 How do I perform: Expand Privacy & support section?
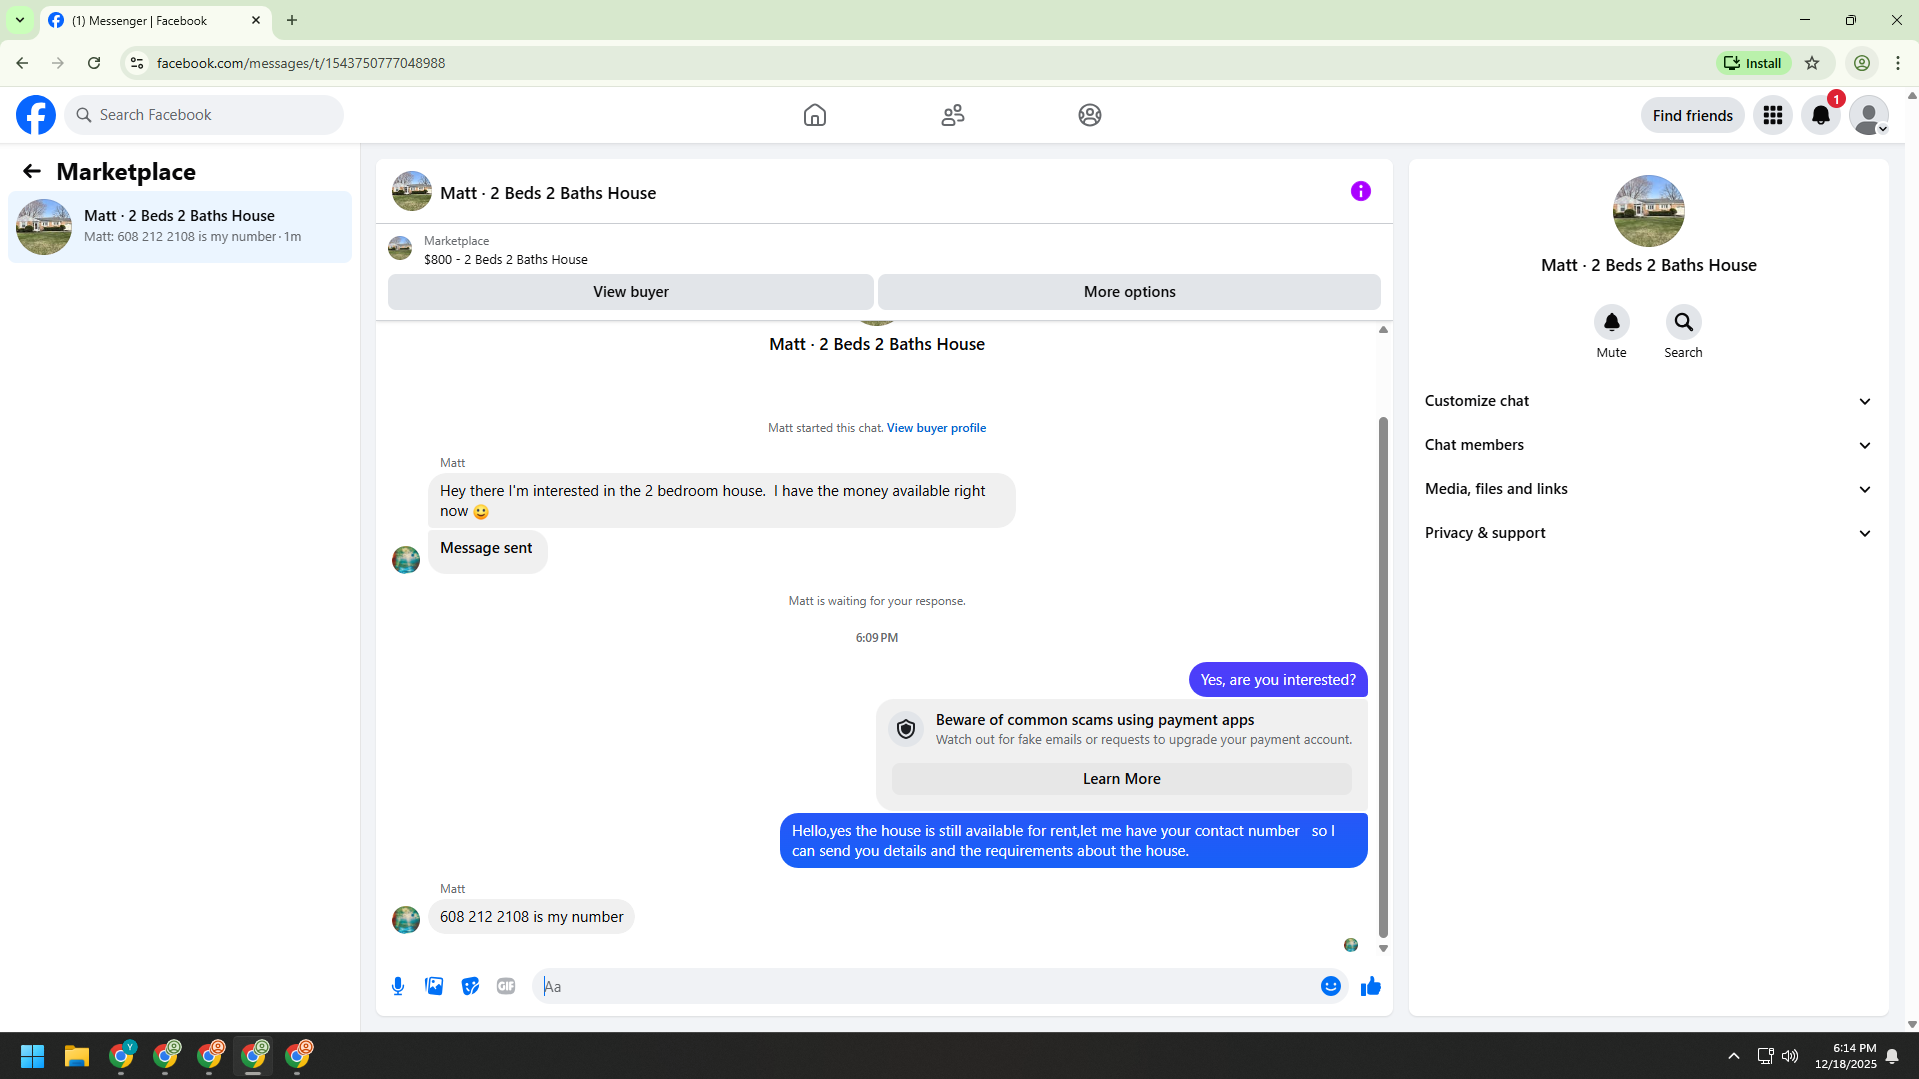[x=1648, y=533]
